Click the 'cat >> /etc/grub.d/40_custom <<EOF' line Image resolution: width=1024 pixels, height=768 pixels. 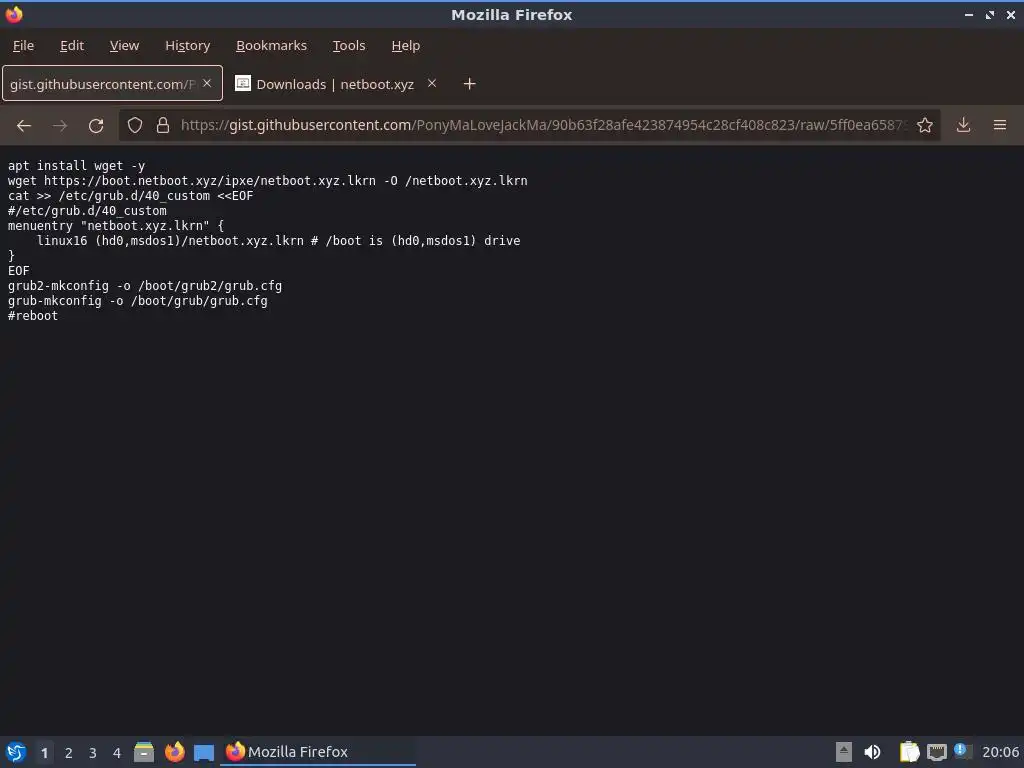pyautogui.click(x=131, y=196)
